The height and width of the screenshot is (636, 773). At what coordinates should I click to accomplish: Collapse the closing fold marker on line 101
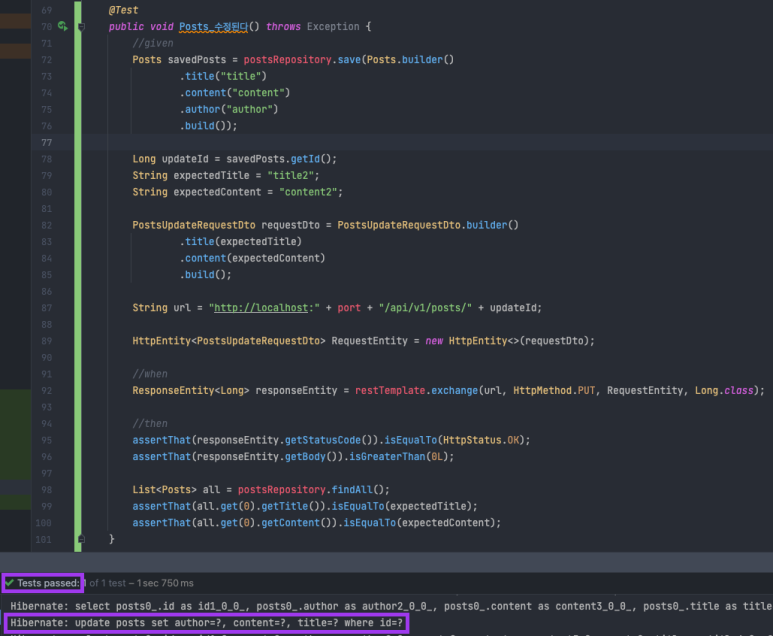tap(81, 539)
